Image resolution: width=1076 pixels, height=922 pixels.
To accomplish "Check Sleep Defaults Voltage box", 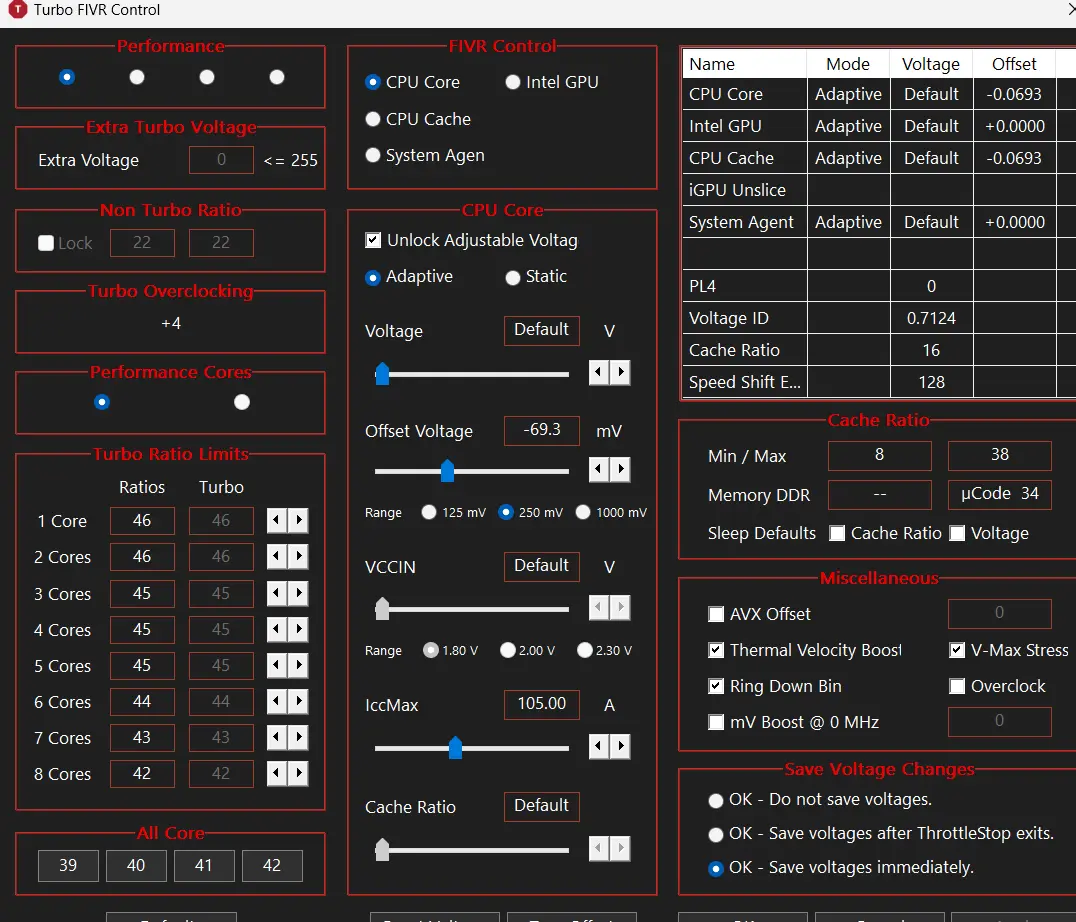I will (x=957, y=533).
